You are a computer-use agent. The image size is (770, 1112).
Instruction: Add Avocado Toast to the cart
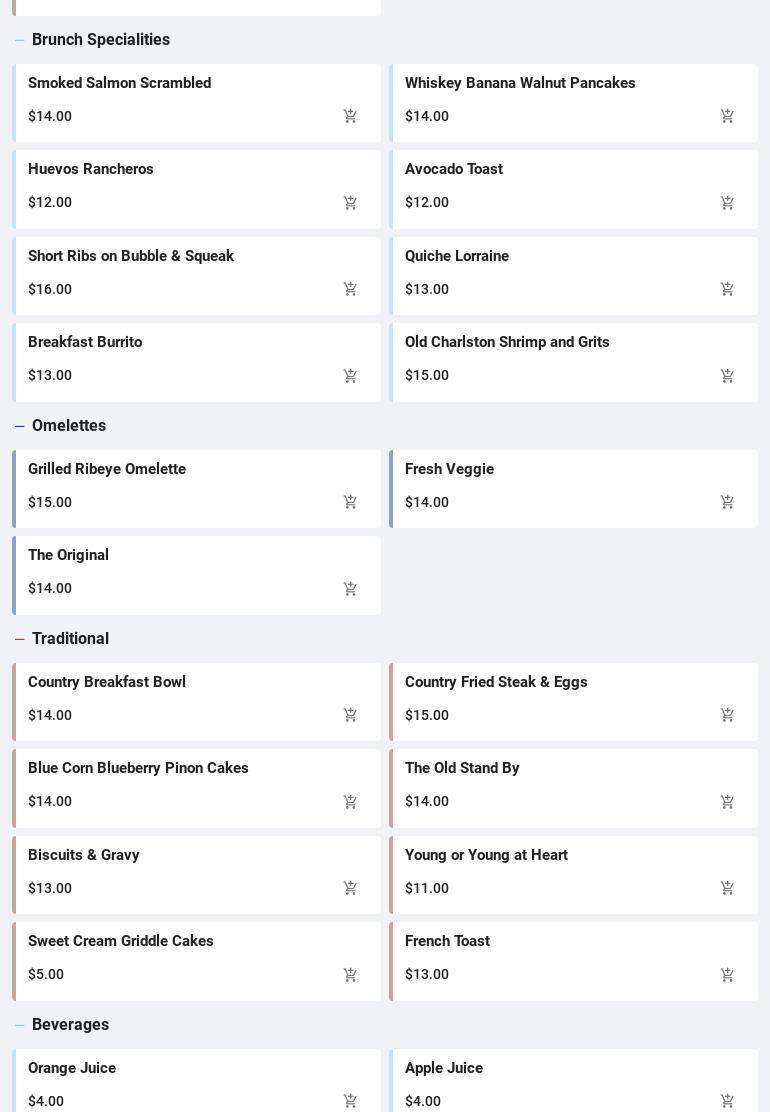(727, 203)
